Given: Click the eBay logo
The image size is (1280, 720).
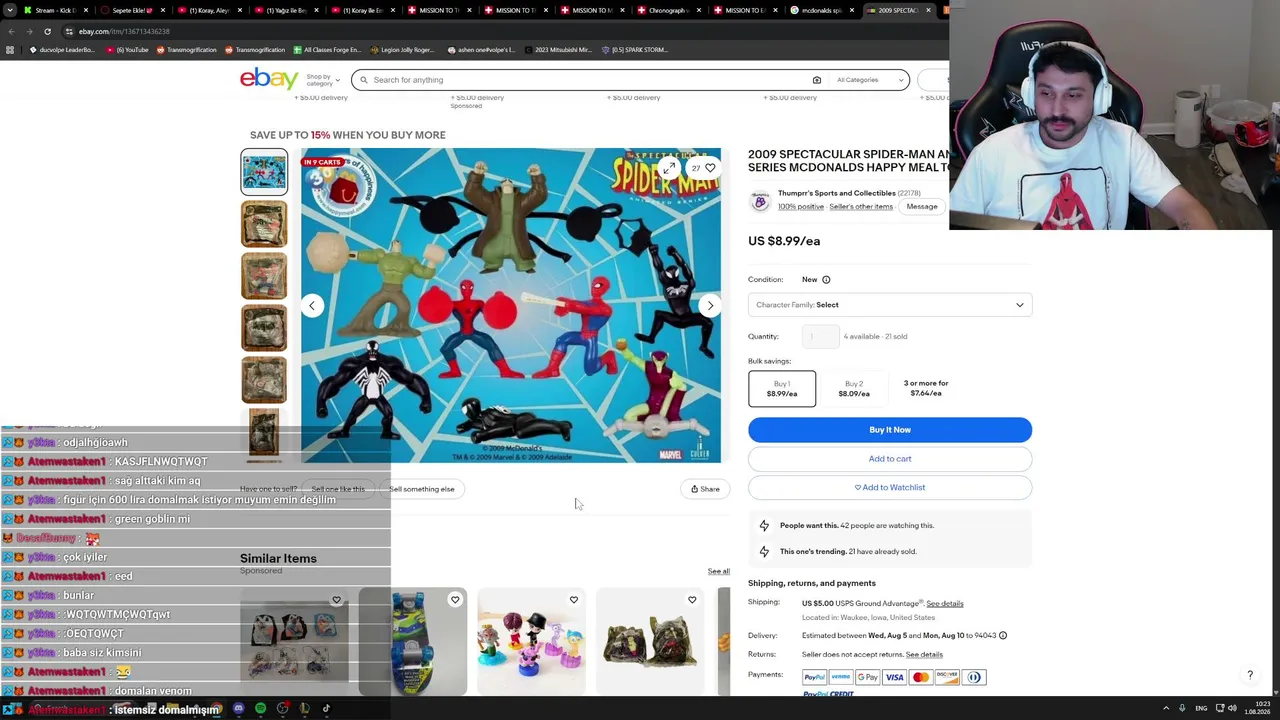Looking at the screenshot, I should [269, 79].
